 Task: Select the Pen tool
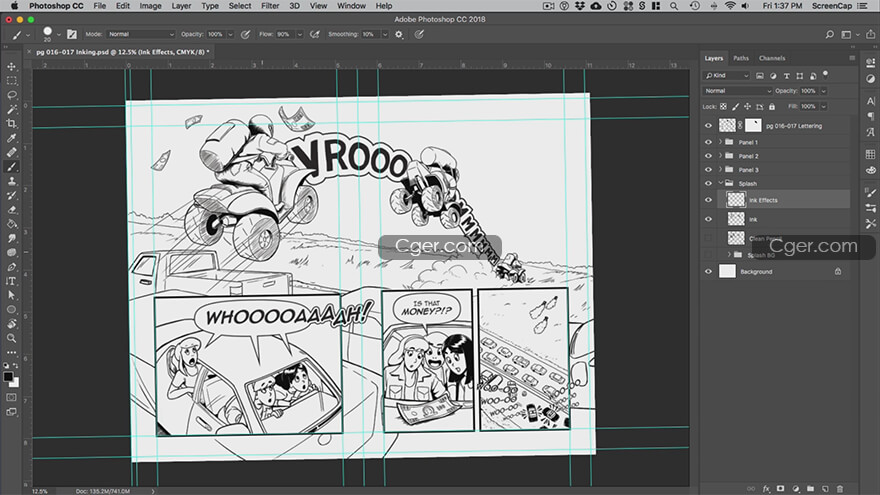coord(11,267)
